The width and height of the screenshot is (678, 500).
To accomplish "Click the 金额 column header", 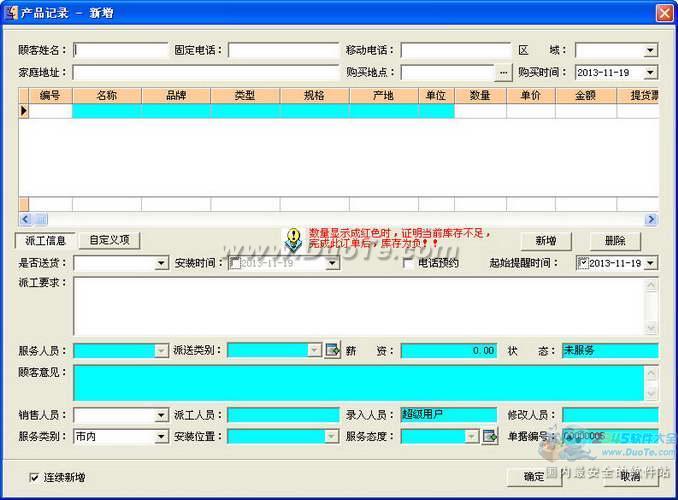I will click(585, 96).
